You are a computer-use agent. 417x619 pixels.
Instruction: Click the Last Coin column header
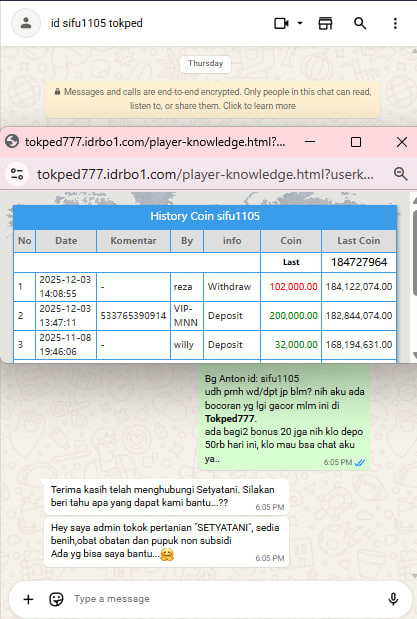(359, 240)
